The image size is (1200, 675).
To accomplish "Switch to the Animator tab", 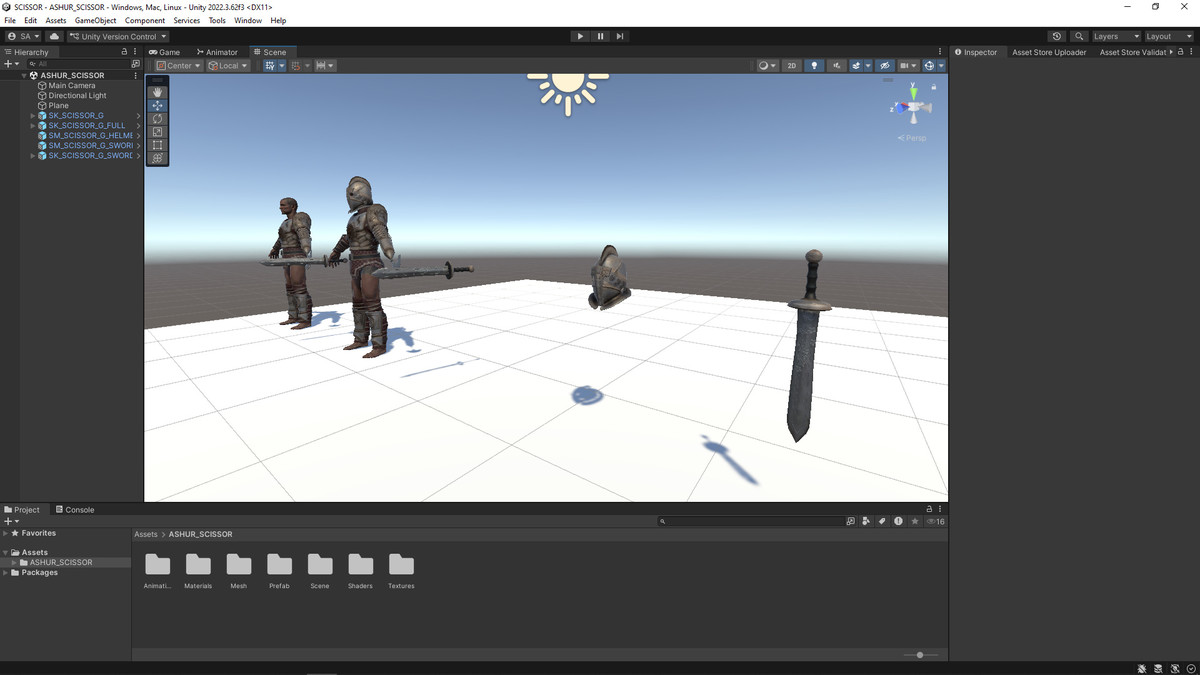I will point(217,52).
